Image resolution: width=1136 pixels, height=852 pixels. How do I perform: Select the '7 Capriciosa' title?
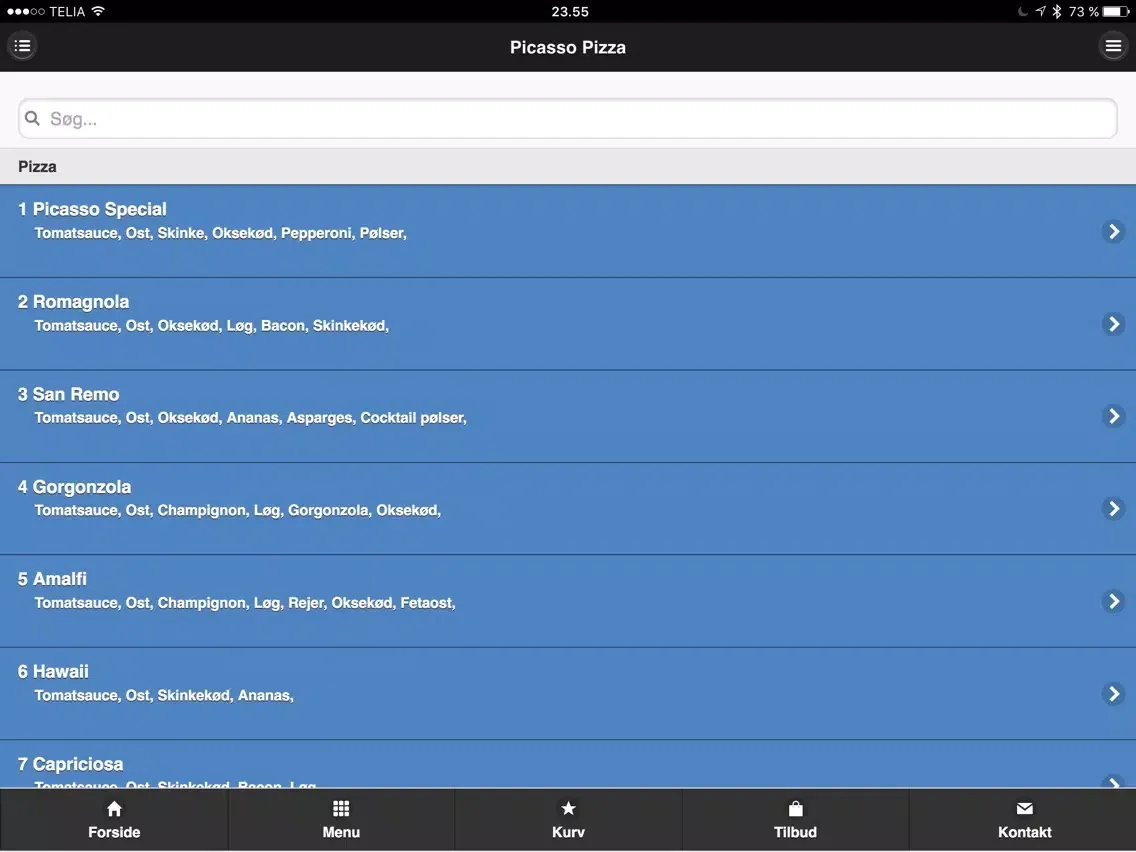[70, 764]
